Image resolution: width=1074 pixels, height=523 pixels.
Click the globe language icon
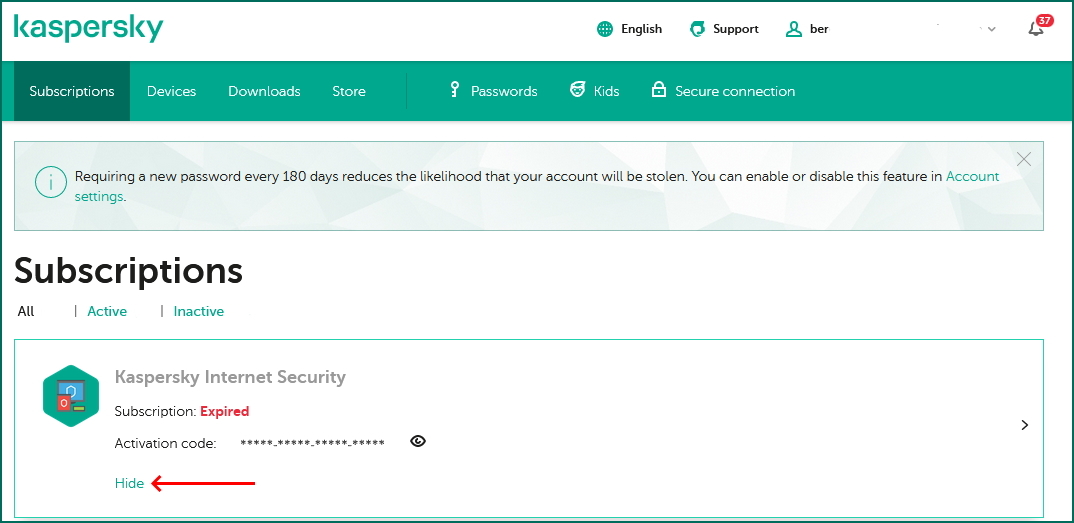click(x=605, y=29)
